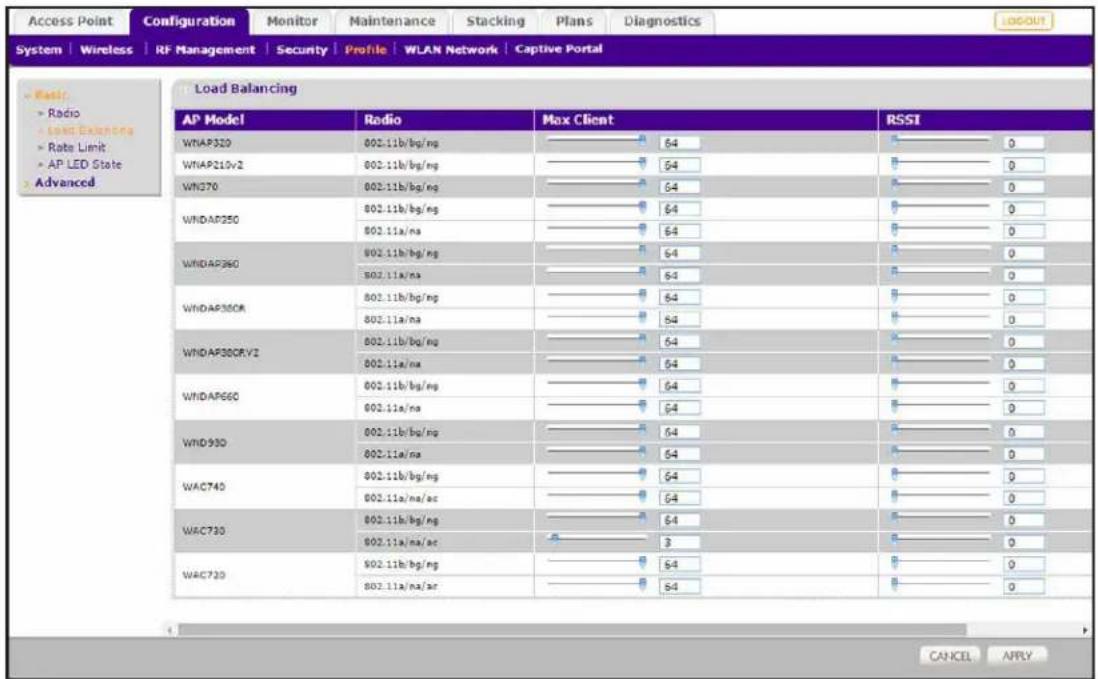This screenshot has height=679, width=1098.
Task: Click the Max Client column header
Action: [x=706, y=120]
